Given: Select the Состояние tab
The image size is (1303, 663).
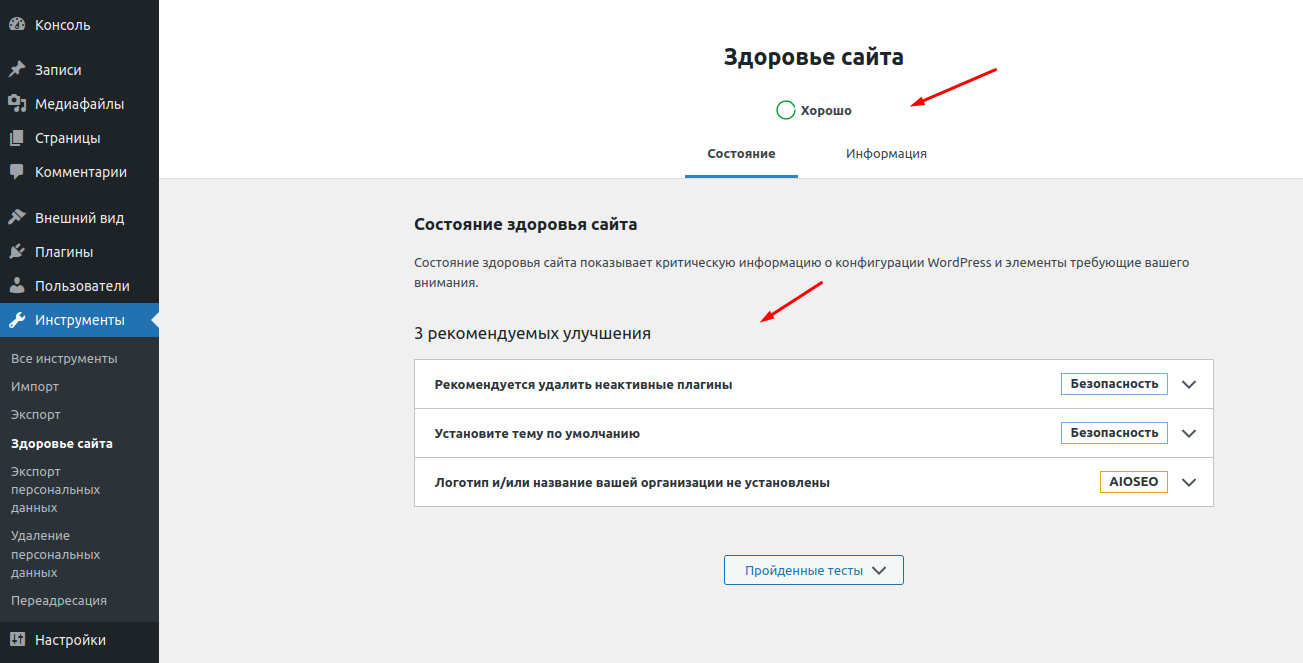Looking at the screenshot, I should click(x=741, y=154).
